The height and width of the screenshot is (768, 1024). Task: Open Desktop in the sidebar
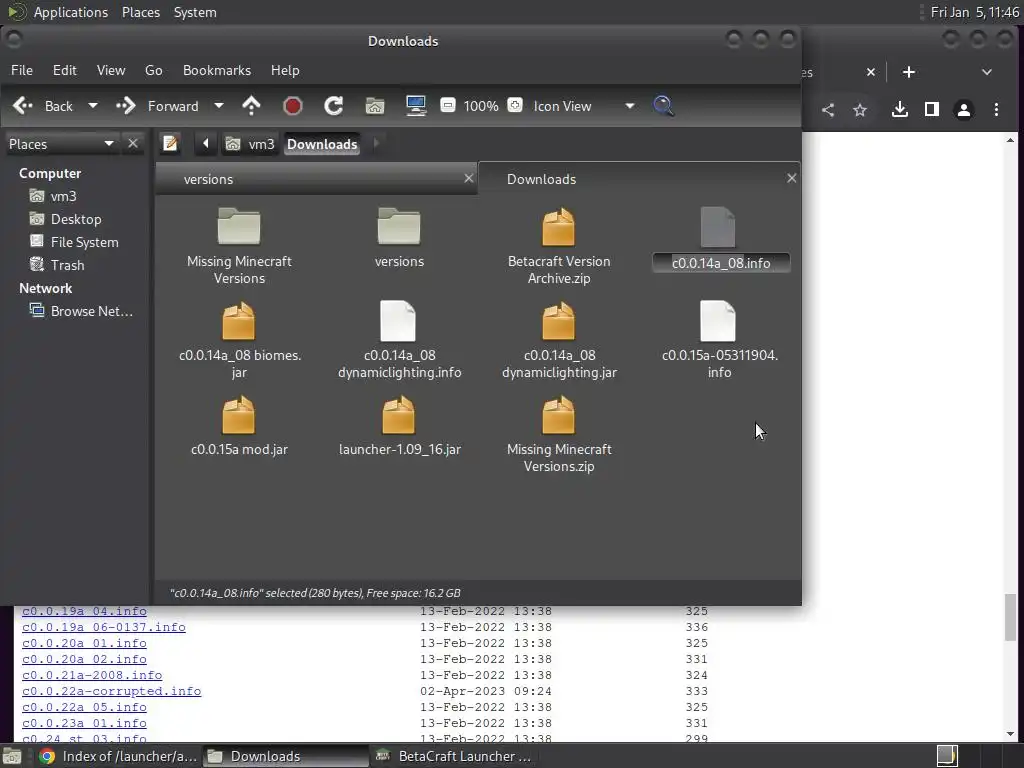[66, 219]
